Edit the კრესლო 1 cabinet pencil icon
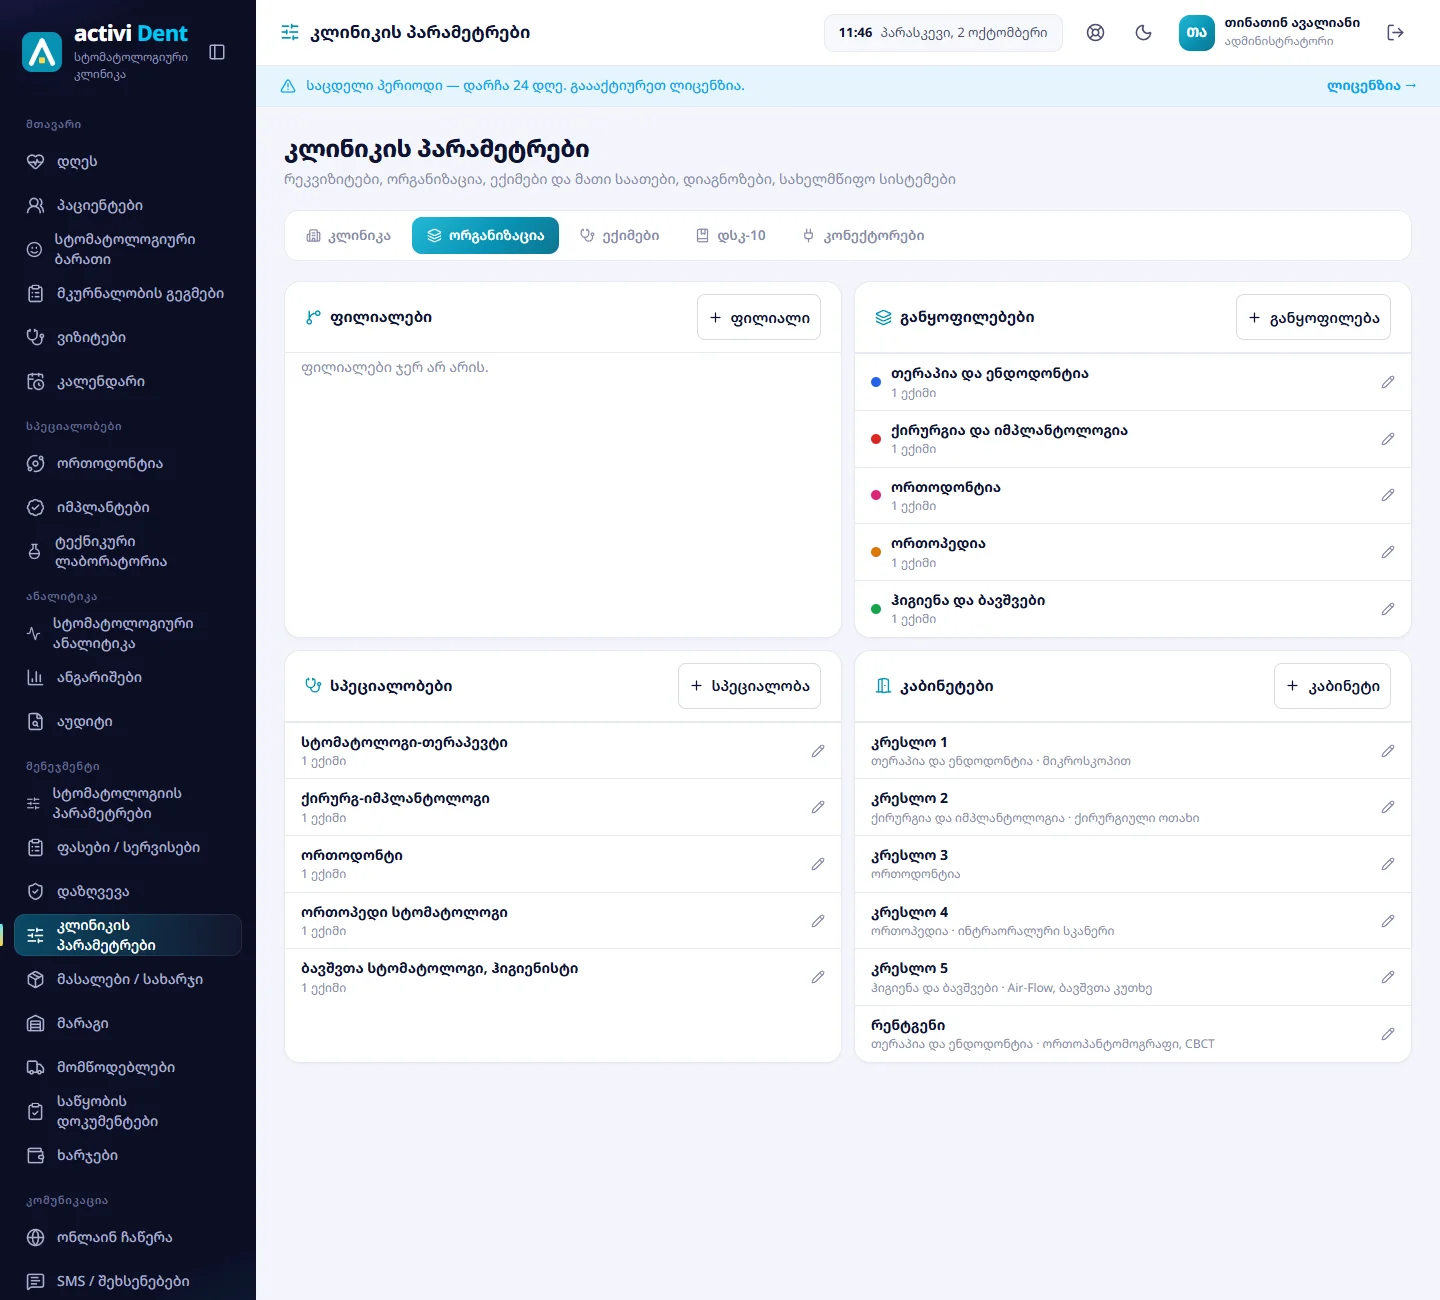This screenshot has width=1440, height=1300. click(1388, 751)
